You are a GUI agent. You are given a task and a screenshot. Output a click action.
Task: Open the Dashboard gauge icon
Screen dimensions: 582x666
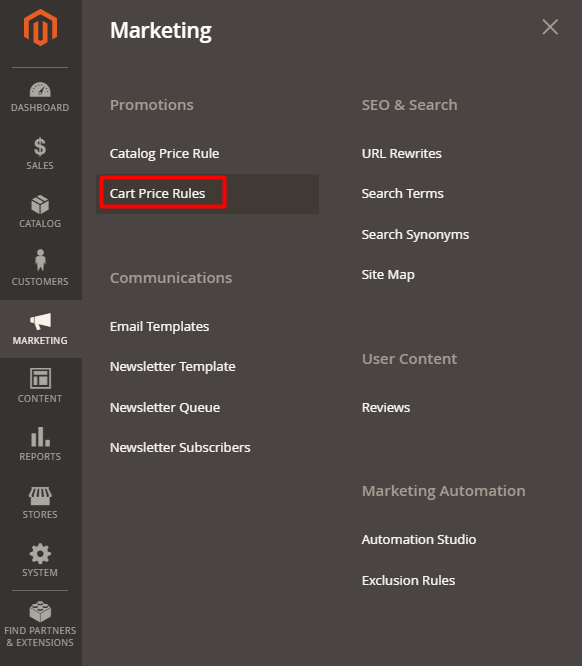click(40, 90)
